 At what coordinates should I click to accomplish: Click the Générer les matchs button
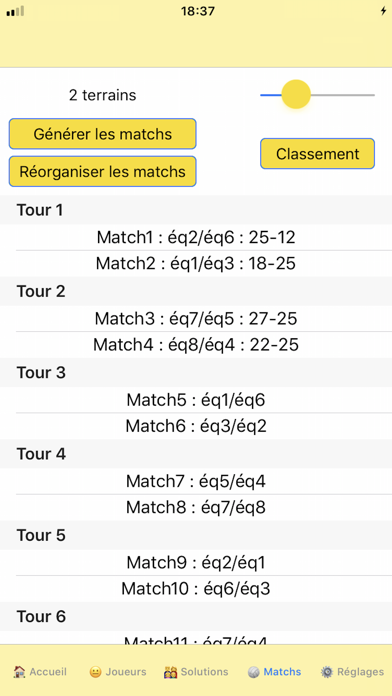tap(103, 134)
